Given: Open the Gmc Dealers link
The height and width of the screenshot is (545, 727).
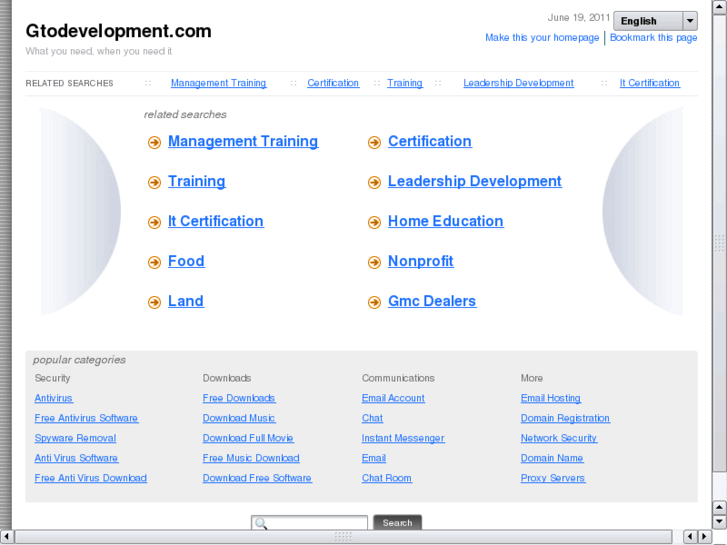Looking at the screenshot, I should point(432,301).
